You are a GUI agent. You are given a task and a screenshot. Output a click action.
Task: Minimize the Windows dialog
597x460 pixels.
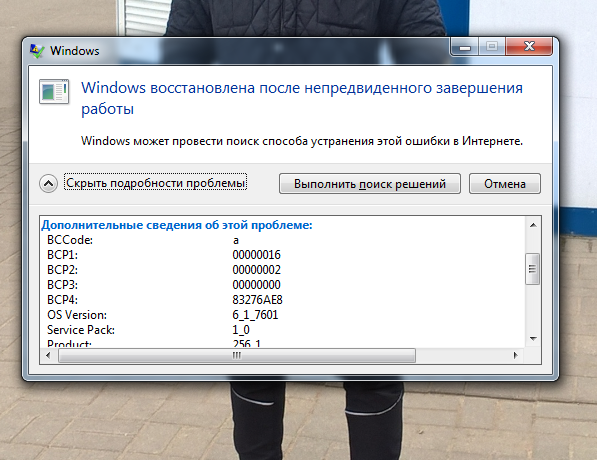465,47
